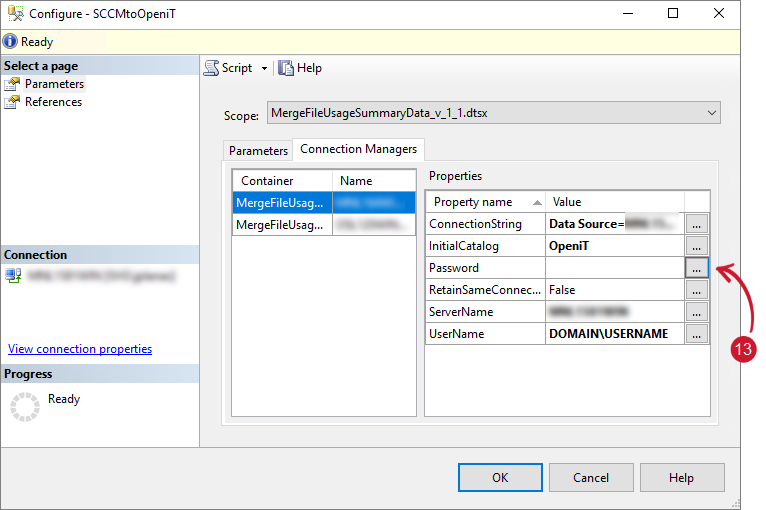
Task: Open View connection properties link
Action: (x=80, y=349)
